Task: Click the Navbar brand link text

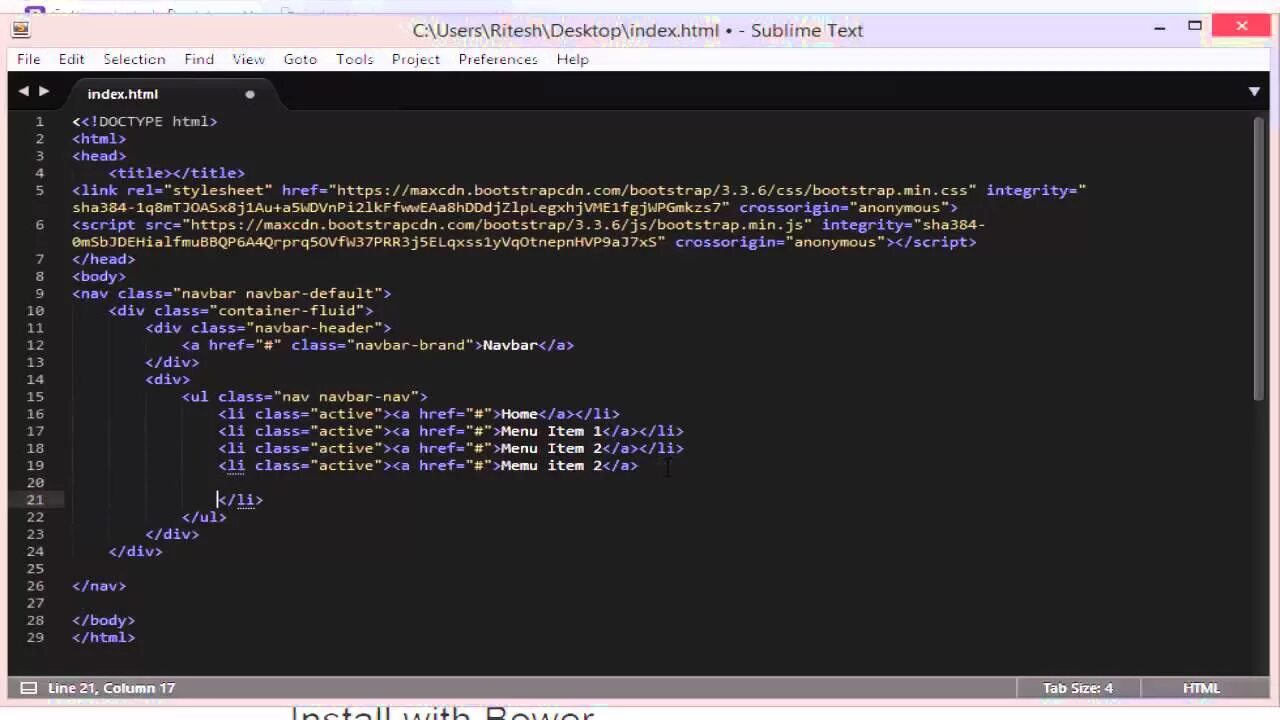Action: click(x=510, y=345)
